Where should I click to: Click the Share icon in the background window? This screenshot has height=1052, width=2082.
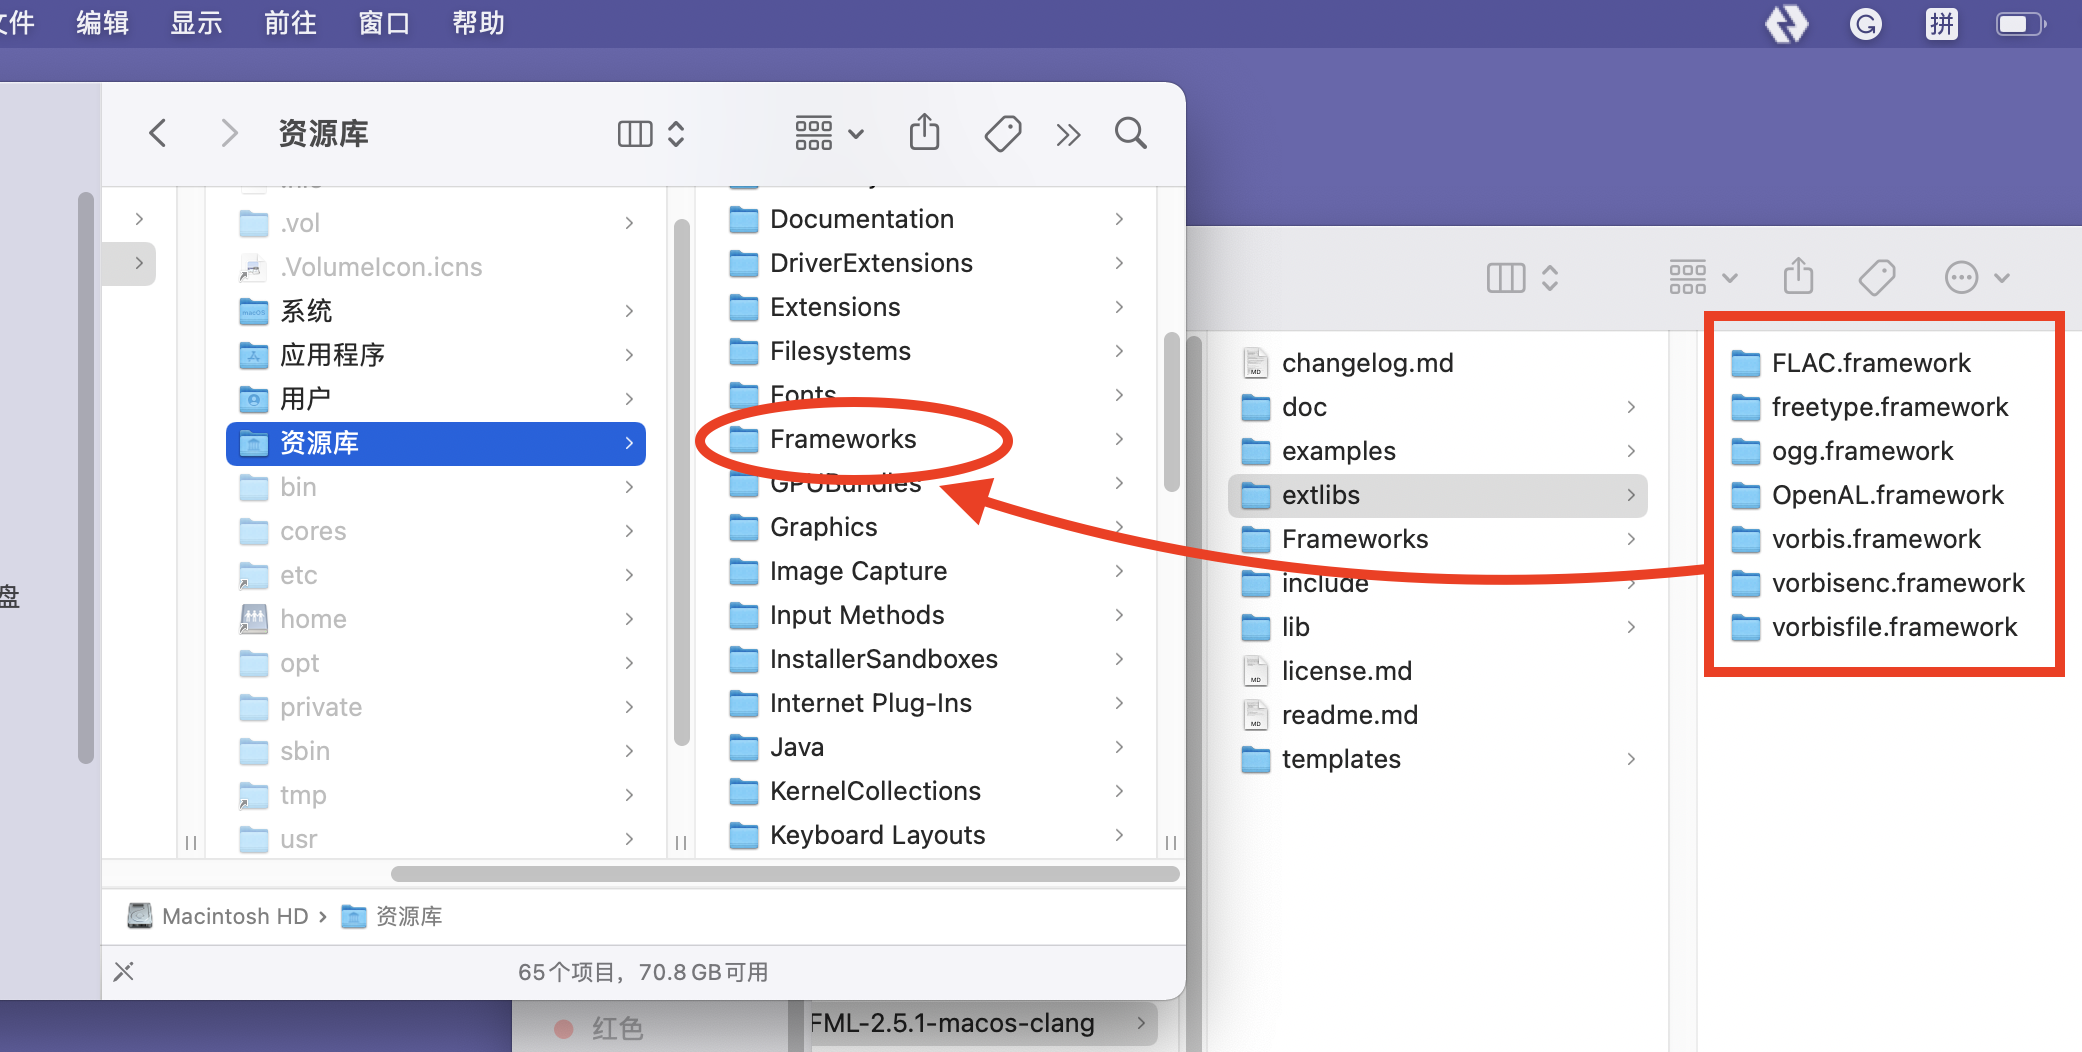pyautogui.click(x=1798, y=277)
